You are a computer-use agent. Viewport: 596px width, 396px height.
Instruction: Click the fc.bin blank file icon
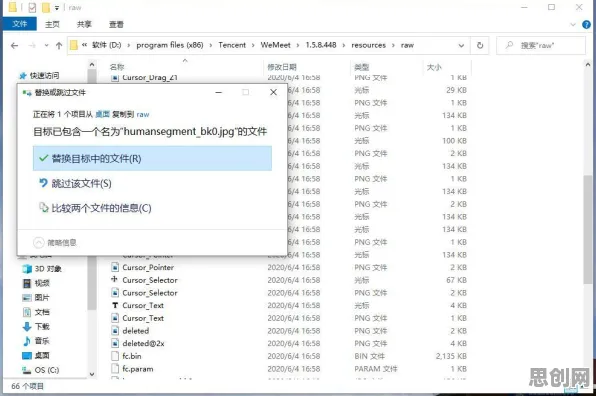click(x=115, y=356)
